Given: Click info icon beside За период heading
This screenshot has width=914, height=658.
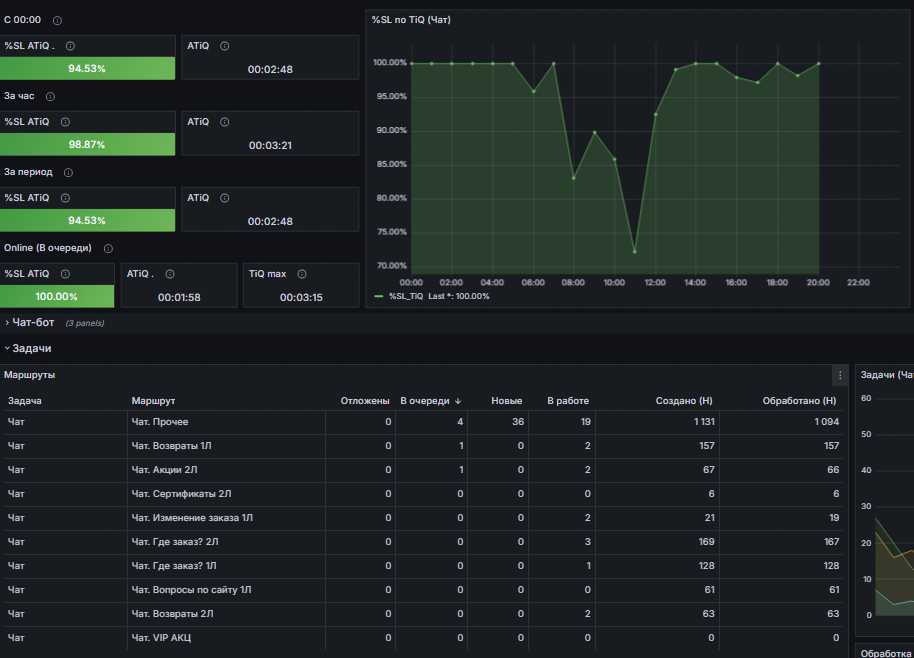Looking at the screenshot, I should pos(68,173).
